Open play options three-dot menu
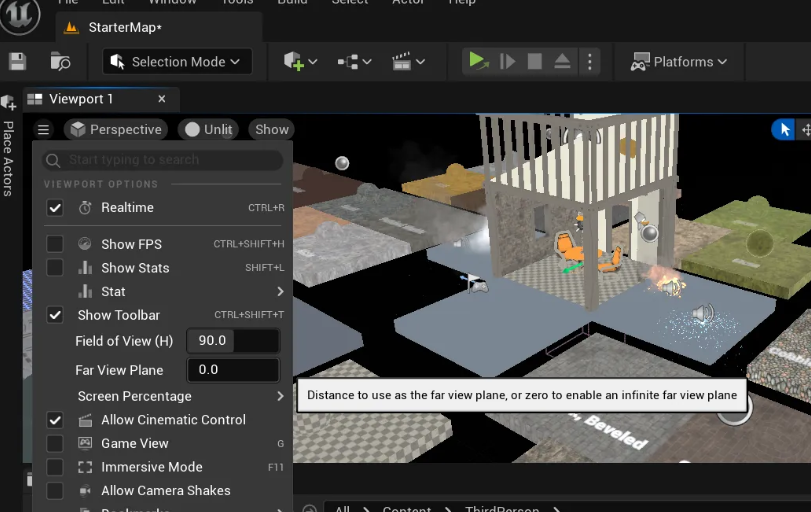Screen dimensions: 811x512 point(590,62)
